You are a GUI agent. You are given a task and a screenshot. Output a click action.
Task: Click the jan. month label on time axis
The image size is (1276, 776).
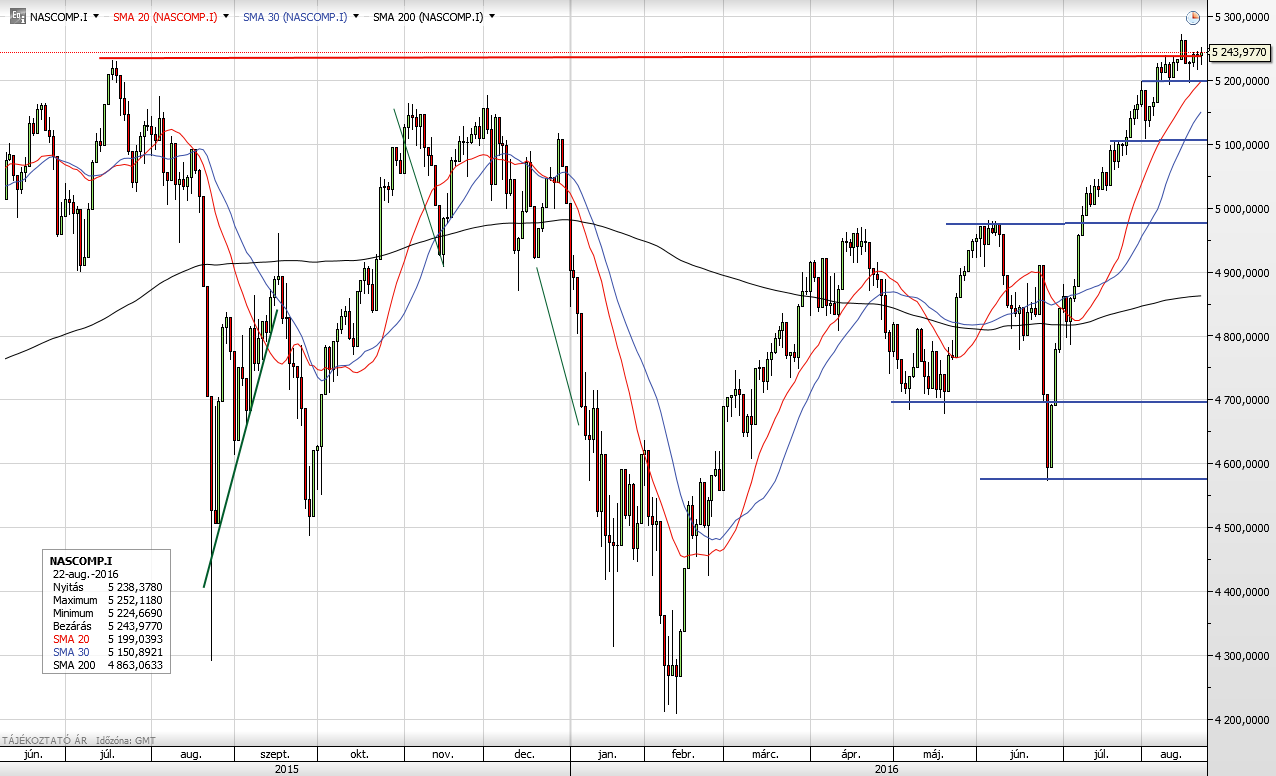607,754
